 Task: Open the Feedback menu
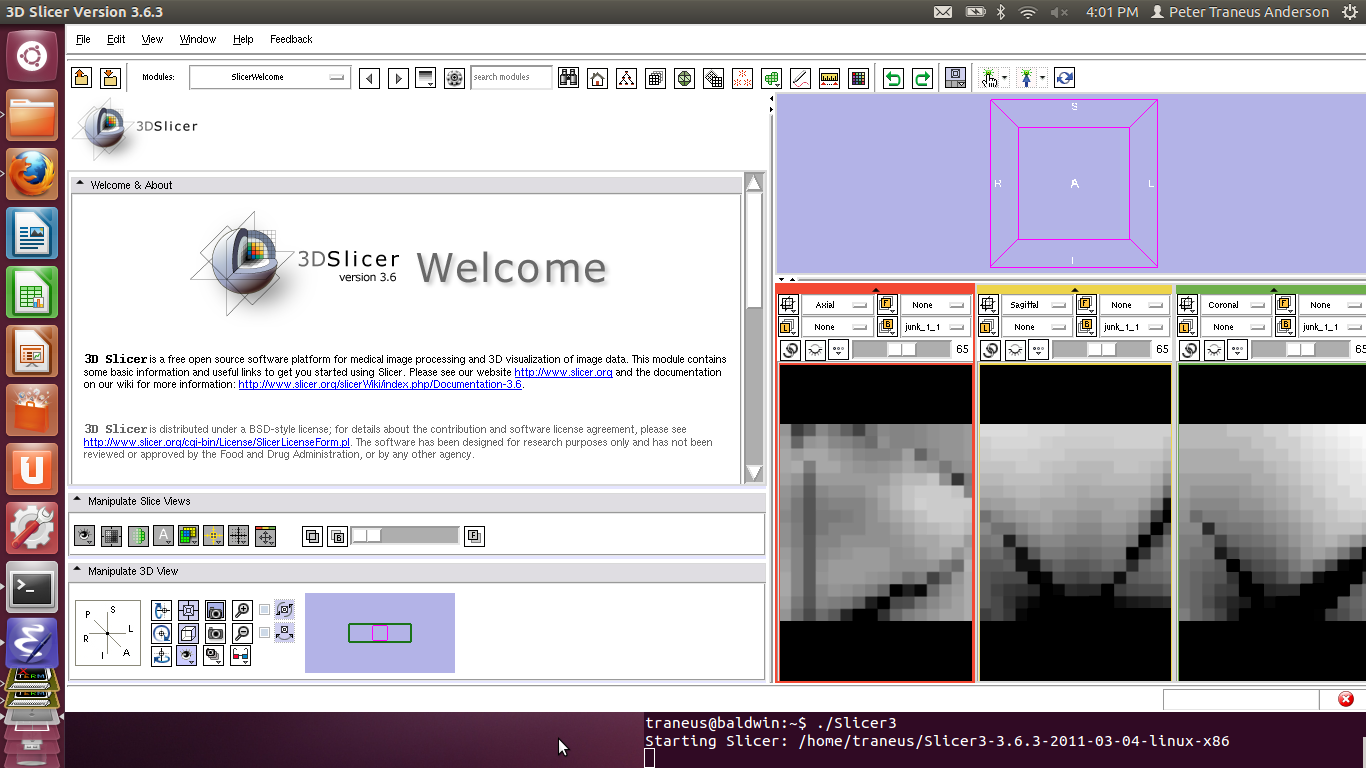click(x=291, y=39)
